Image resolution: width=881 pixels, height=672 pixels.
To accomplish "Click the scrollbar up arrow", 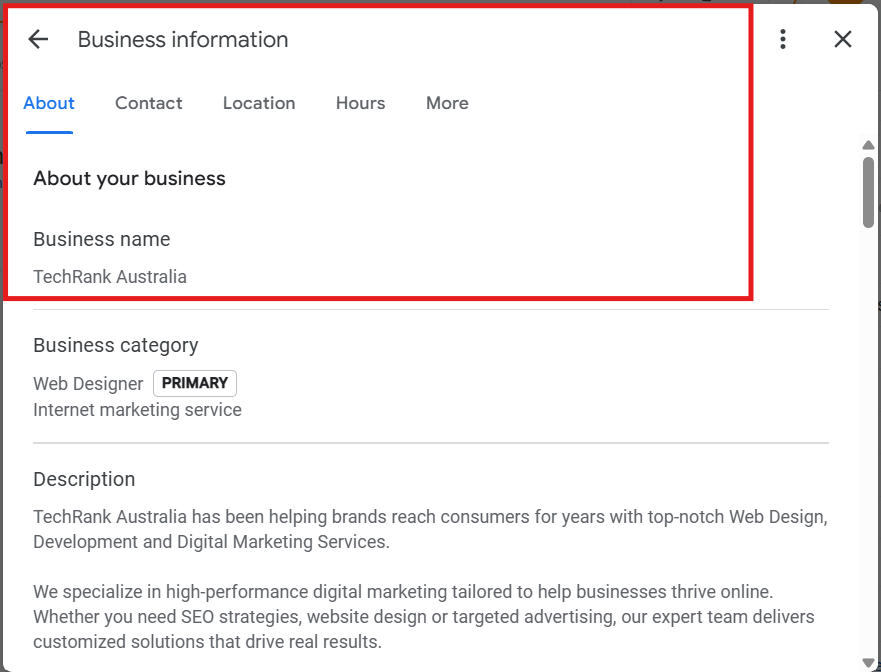I will click(x=868, y=146).
